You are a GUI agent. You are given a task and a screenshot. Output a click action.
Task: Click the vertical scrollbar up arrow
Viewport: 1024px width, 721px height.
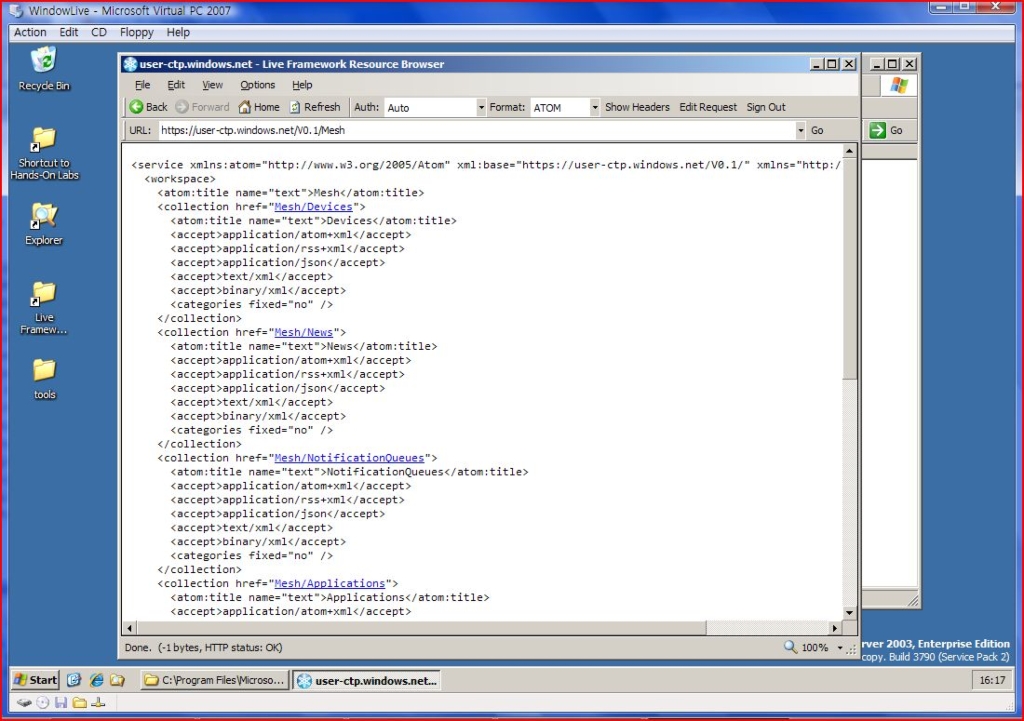(849, 151)
